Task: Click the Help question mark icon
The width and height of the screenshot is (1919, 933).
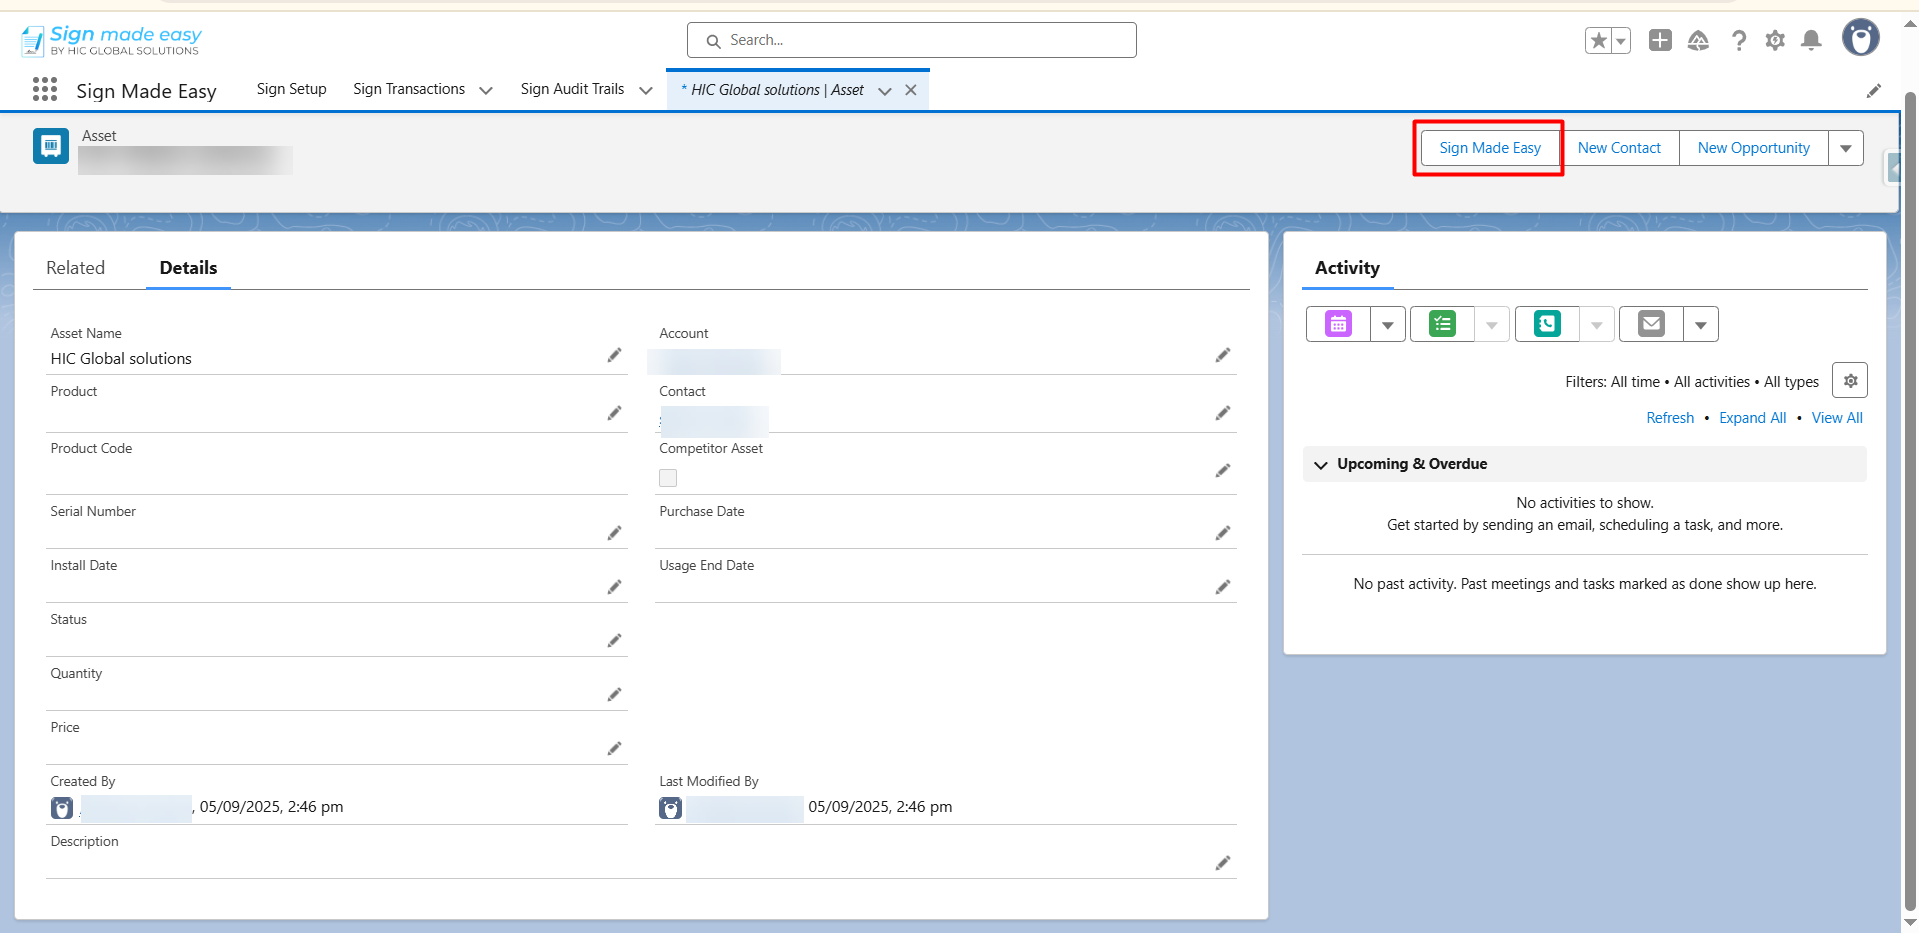Action: [x=1739, y=40]
